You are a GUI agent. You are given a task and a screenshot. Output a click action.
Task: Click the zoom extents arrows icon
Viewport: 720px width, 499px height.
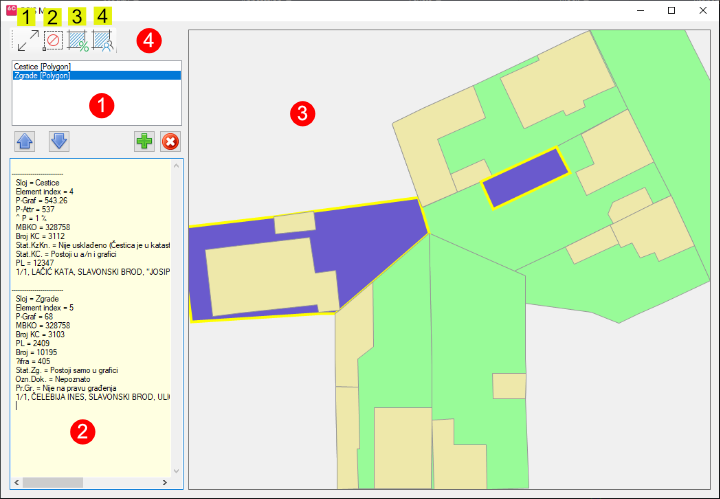[27, 40]
